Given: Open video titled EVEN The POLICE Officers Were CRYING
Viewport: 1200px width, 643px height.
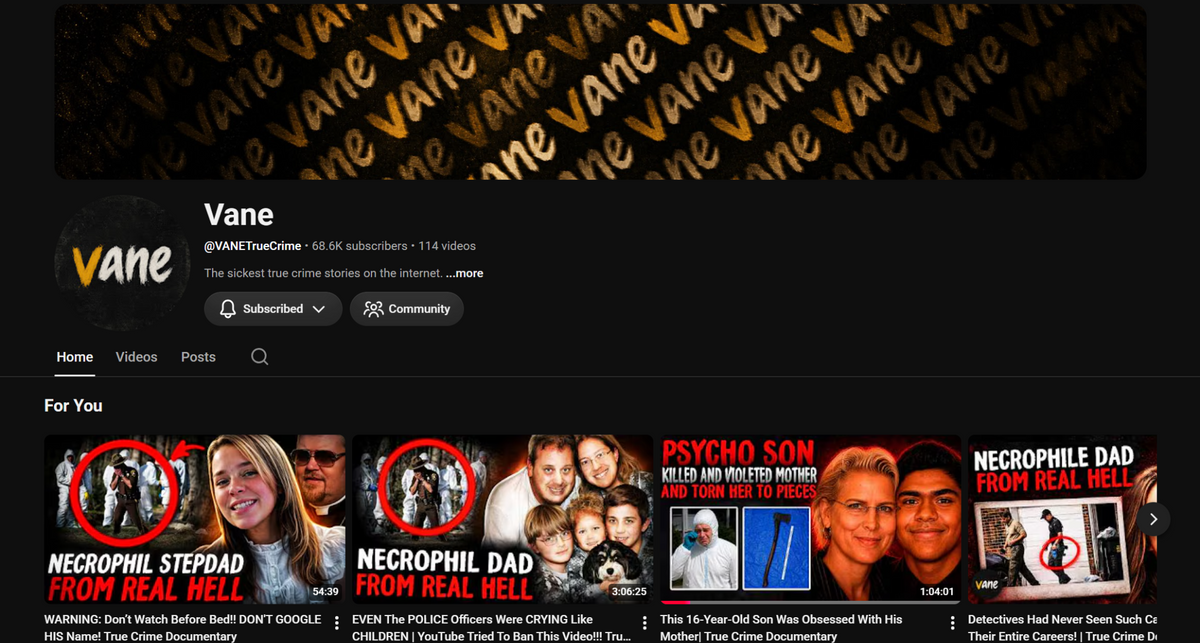Looking at the screenshot, I should click(x=492, y=628).
